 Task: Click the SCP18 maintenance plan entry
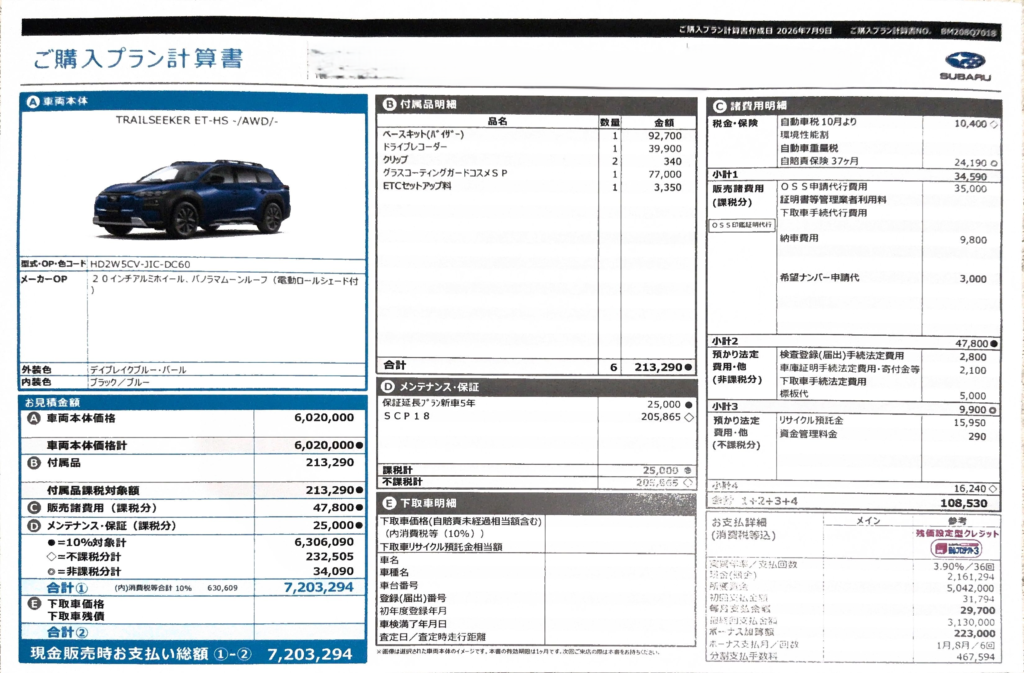coord(406,416)
